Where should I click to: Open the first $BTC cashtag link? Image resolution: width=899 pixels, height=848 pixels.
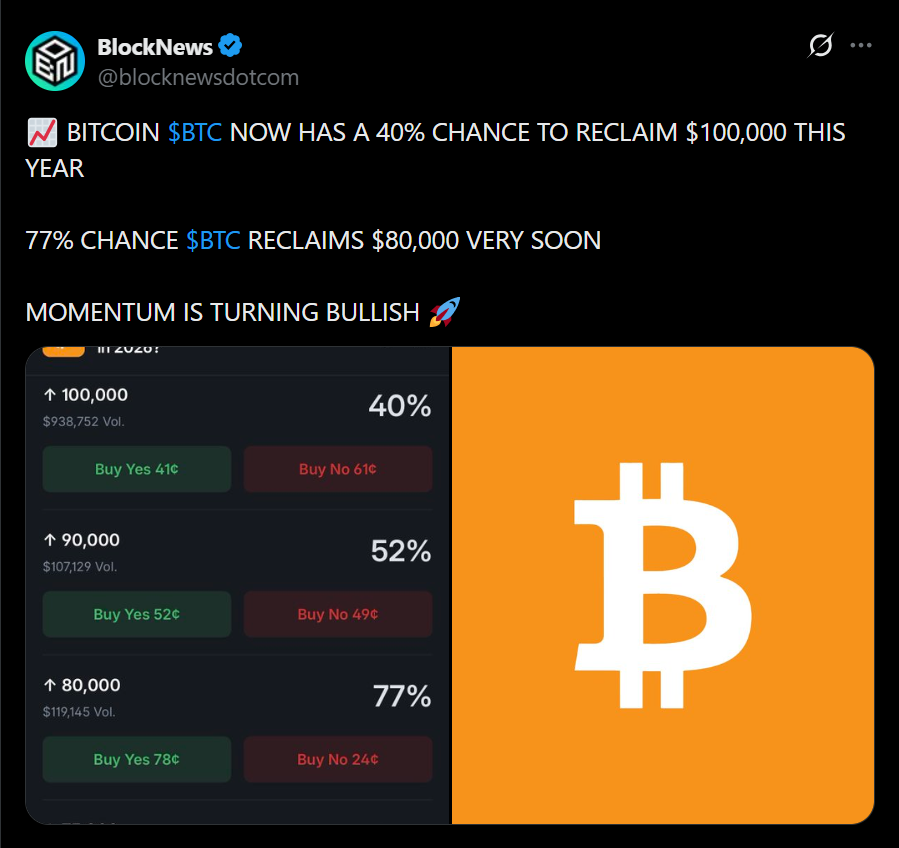pyautogui.click(x=195, y=132)
